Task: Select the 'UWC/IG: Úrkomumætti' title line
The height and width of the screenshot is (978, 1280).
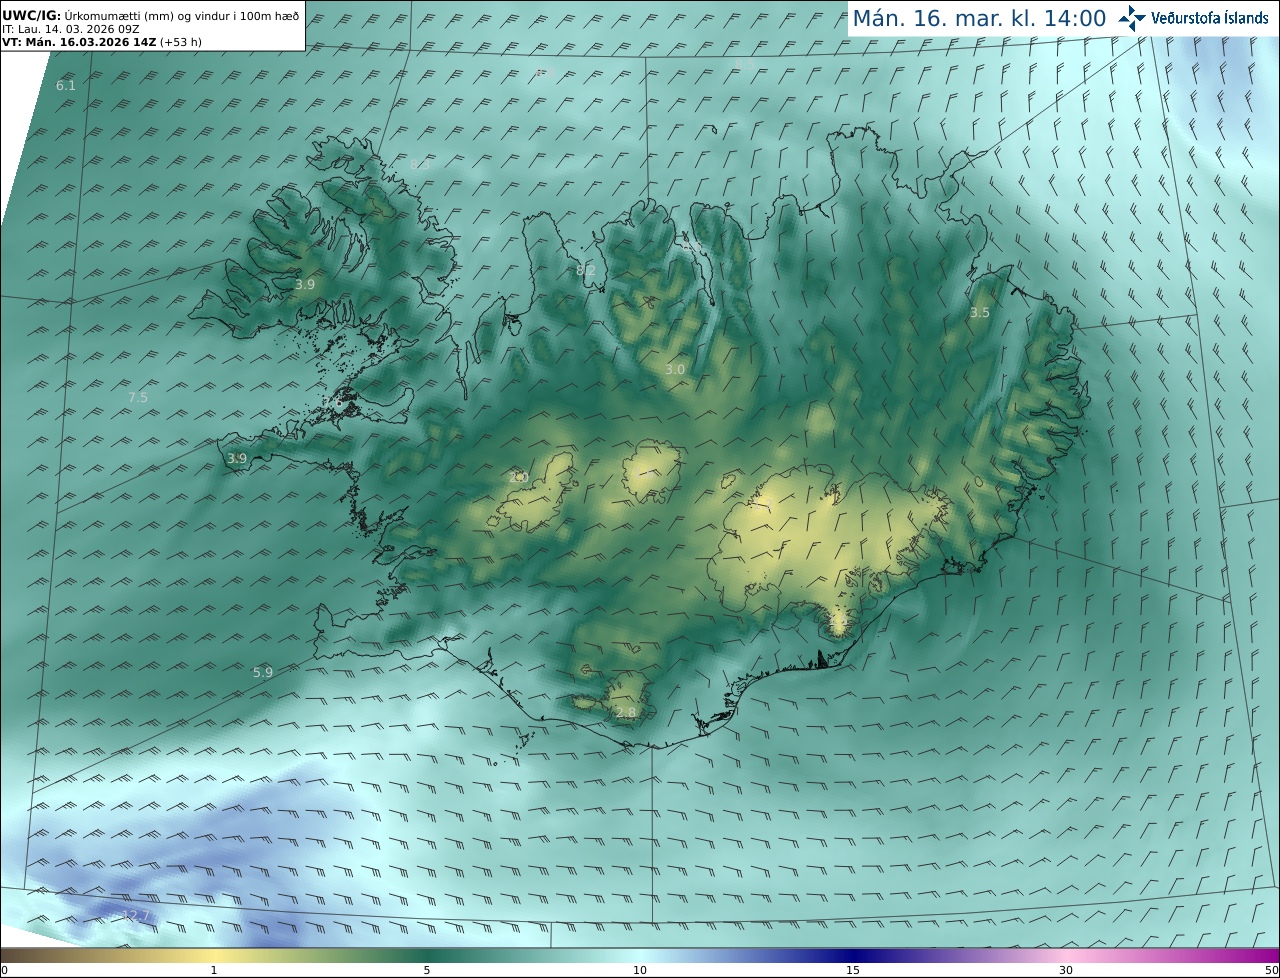Action: [x=150, y=16]
